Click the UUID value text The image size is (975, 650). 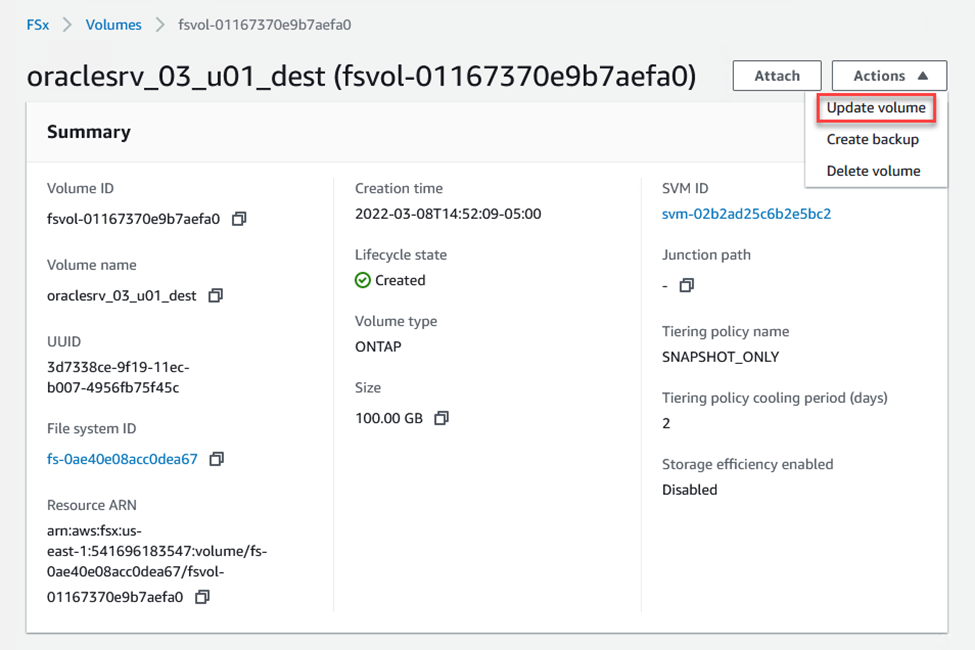pos(118,377)
